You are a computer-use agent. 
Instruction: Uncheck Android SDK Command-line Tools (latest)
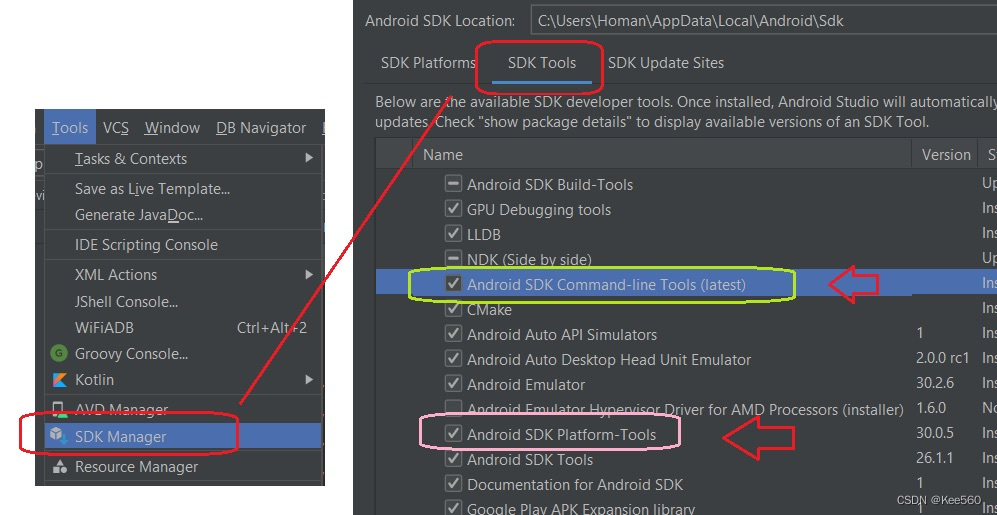click(453, 284)
